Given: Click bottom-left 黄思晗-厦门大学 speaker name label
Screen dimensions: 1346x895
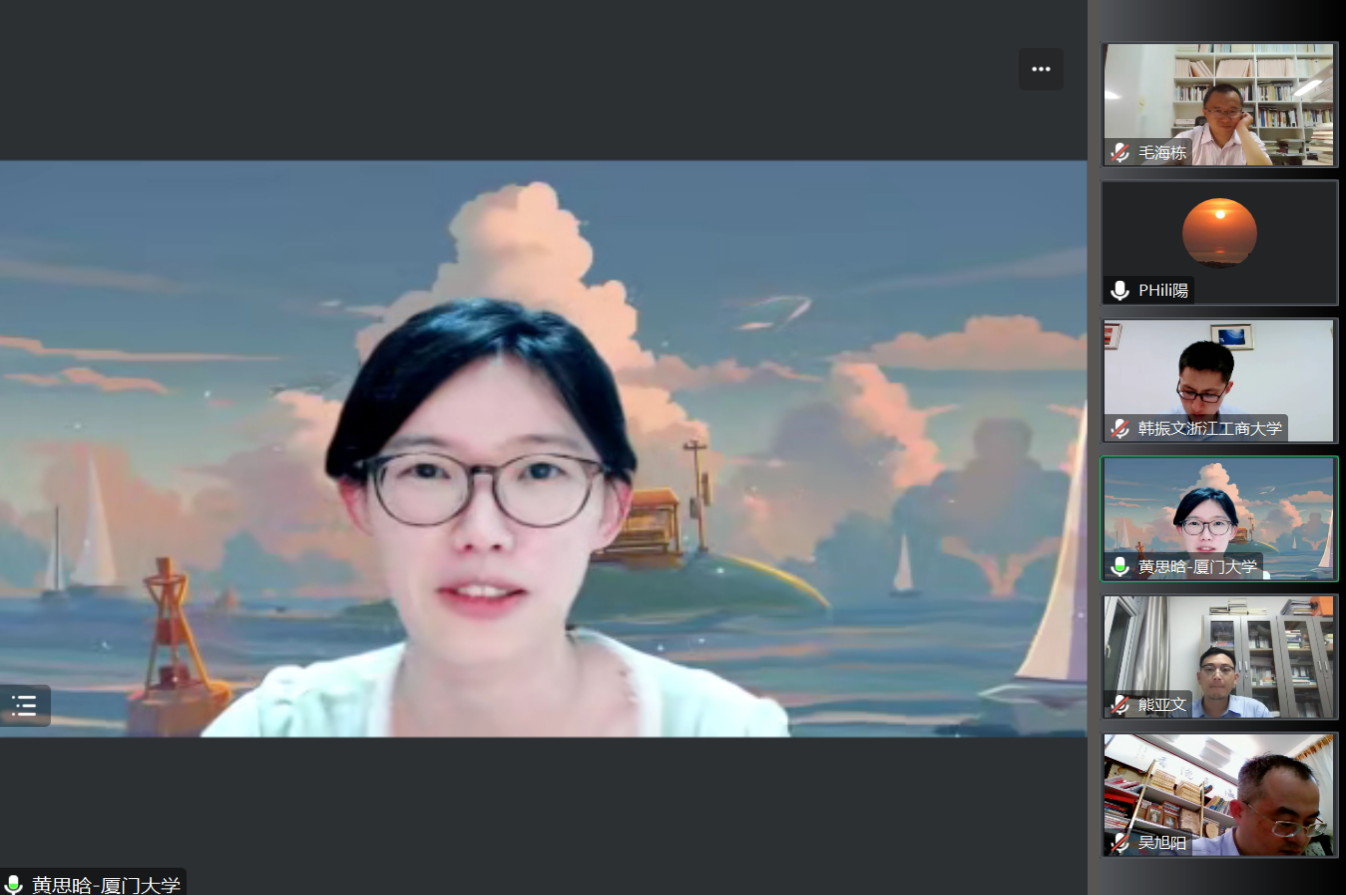Looking at the screenshot, I should click(x=106, y=885).
